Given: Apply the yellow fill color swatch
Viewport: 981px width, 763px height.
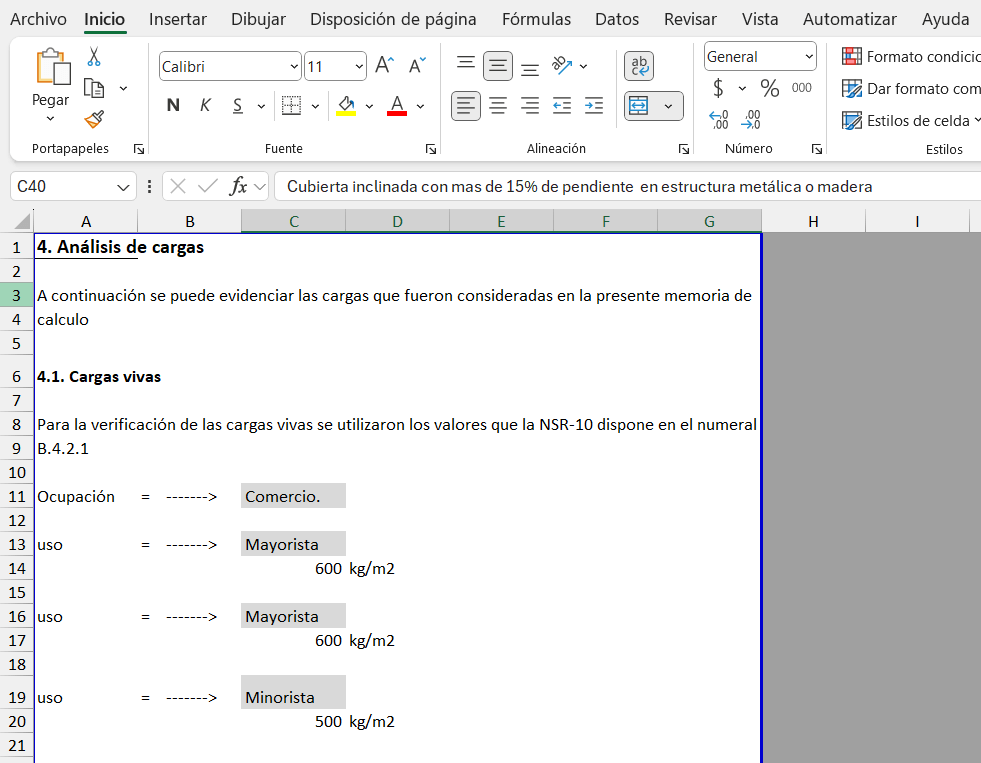Looking at the screenshot, I should click(x=346, y=106).
